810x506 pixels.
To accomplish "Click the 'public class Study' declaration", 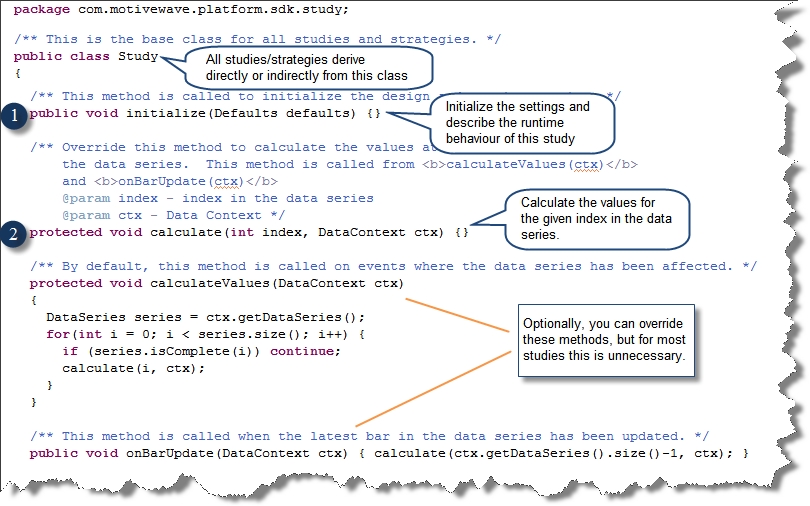I will 86,56.
